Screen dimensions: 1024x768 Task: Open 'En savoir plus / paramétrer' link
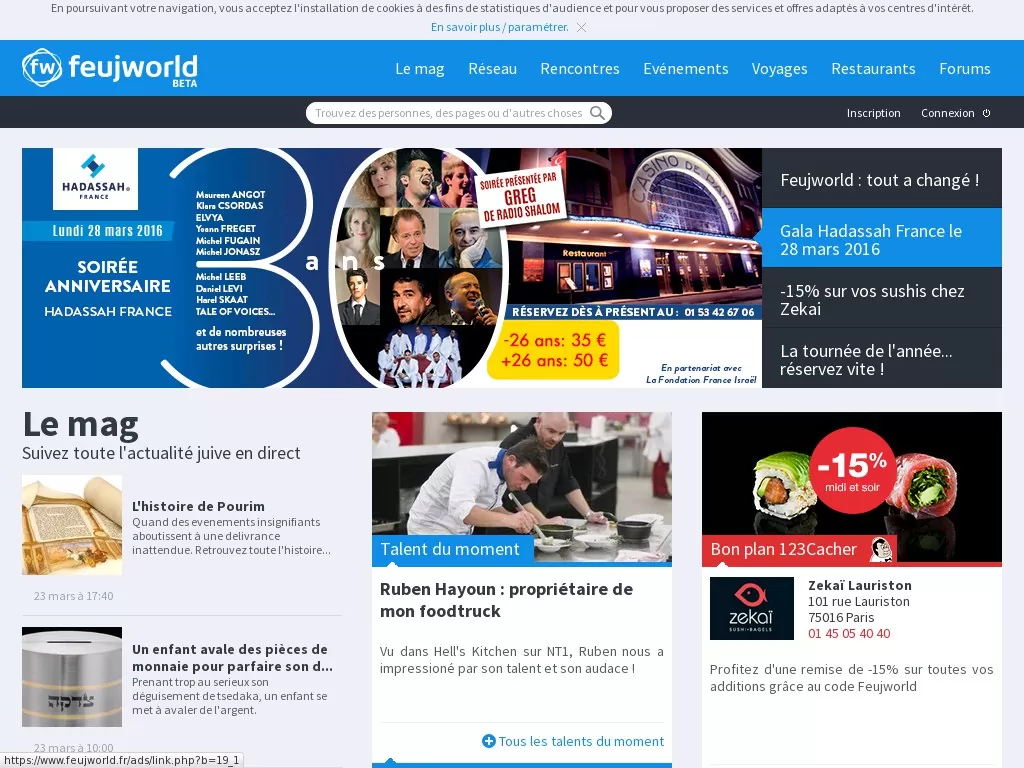point(499,27)
